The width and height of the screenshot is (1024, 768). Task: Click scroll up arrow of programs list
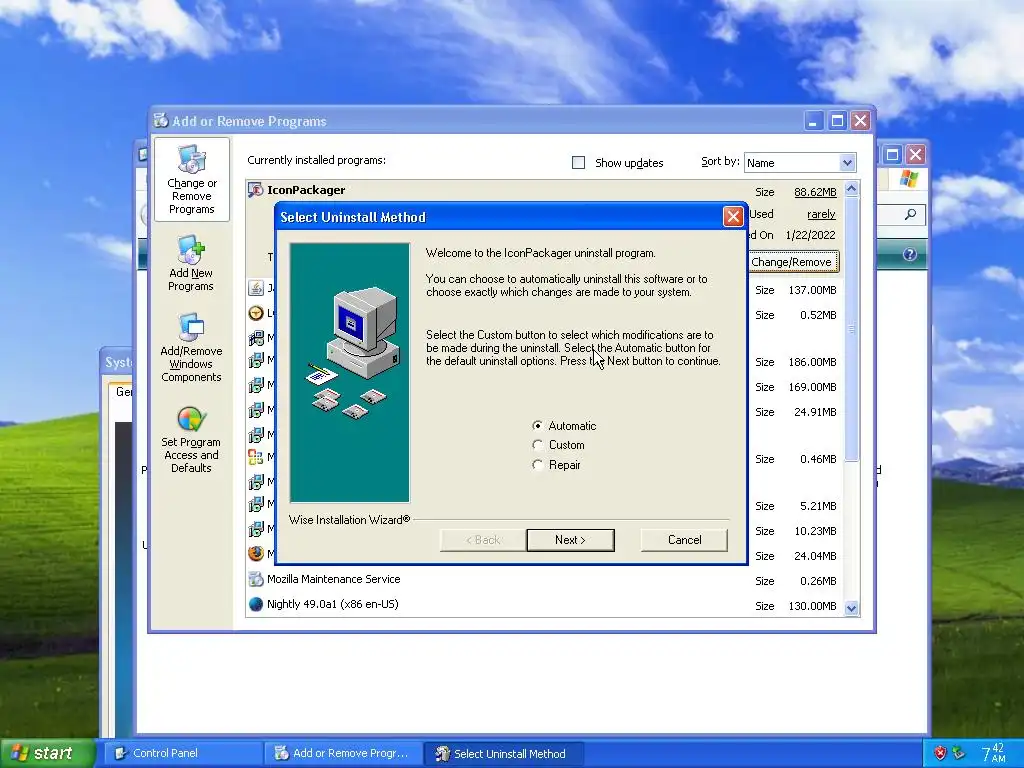[851, 189]
